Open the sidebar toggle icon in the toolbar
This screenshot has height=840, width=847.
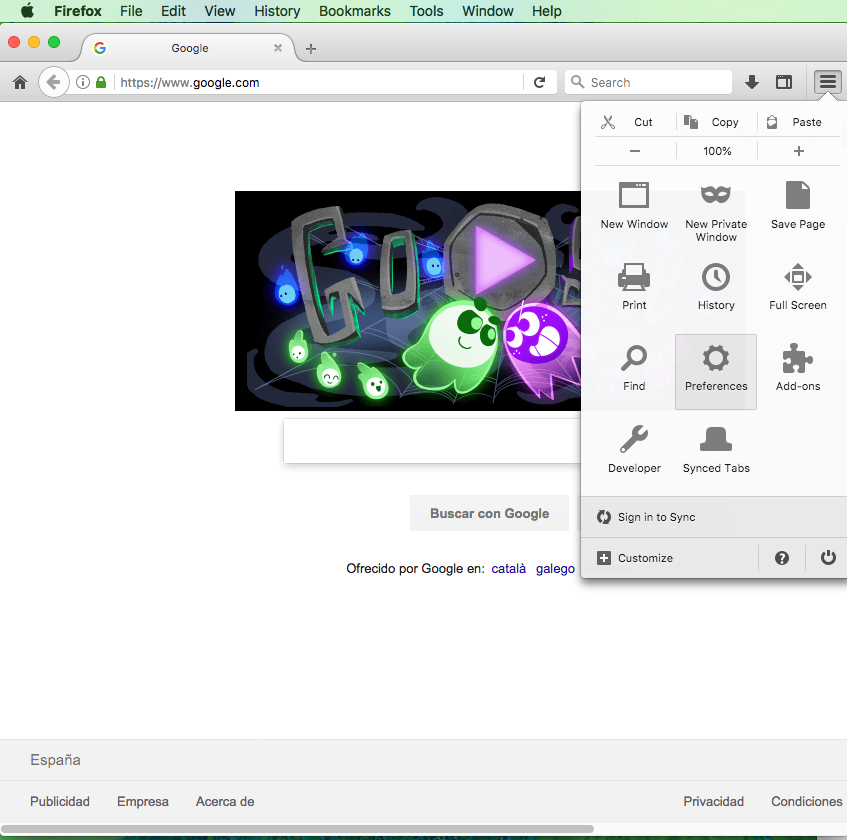click(x=784, y=82)
